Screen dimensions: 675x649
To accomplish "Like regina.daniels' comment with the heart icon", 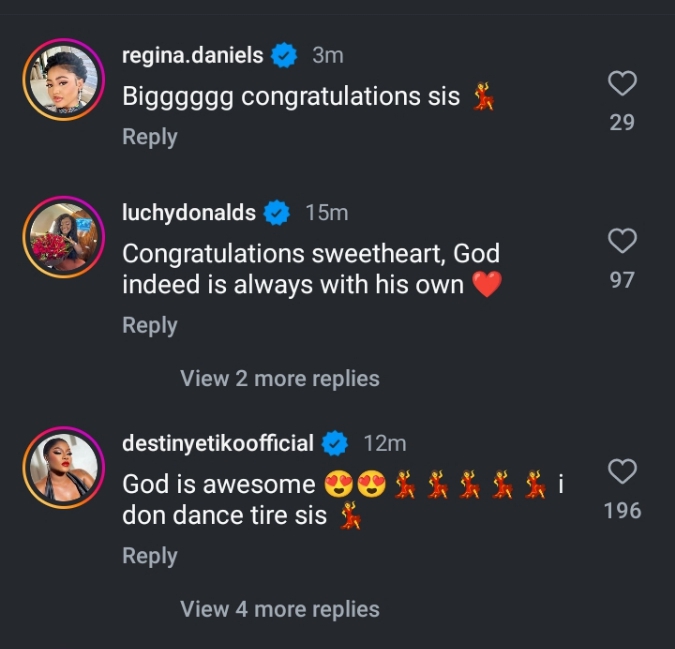I will (x=622, y=84).
